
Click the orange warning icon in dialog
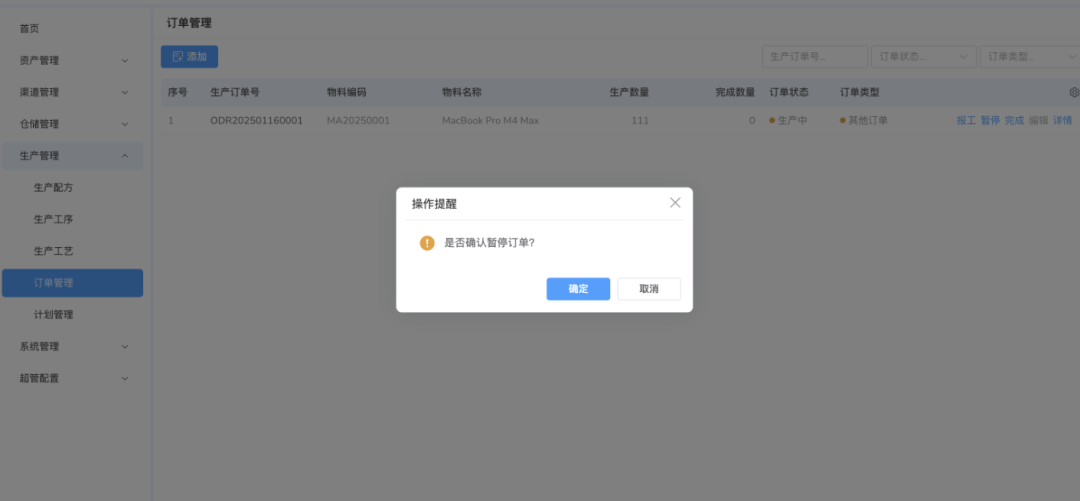pos(427,243)
